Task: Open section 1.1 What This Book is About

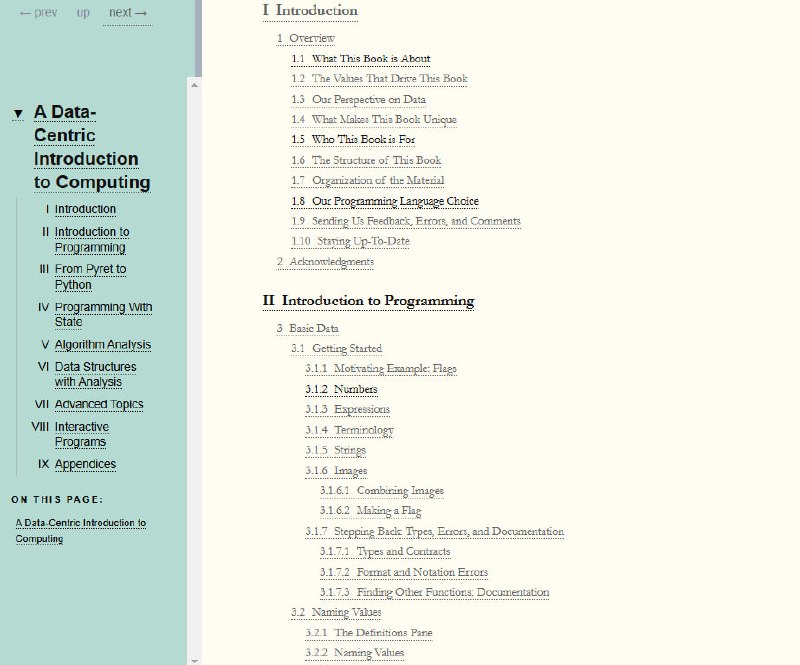Action: 361,59
